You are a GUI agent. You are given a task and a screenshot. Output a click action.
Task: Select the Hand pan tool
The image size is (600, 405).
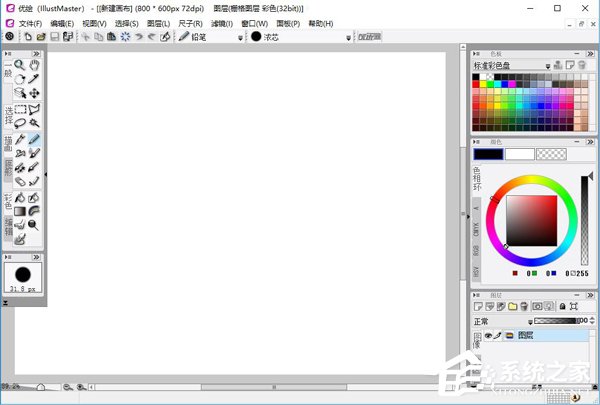click(34, 65)
